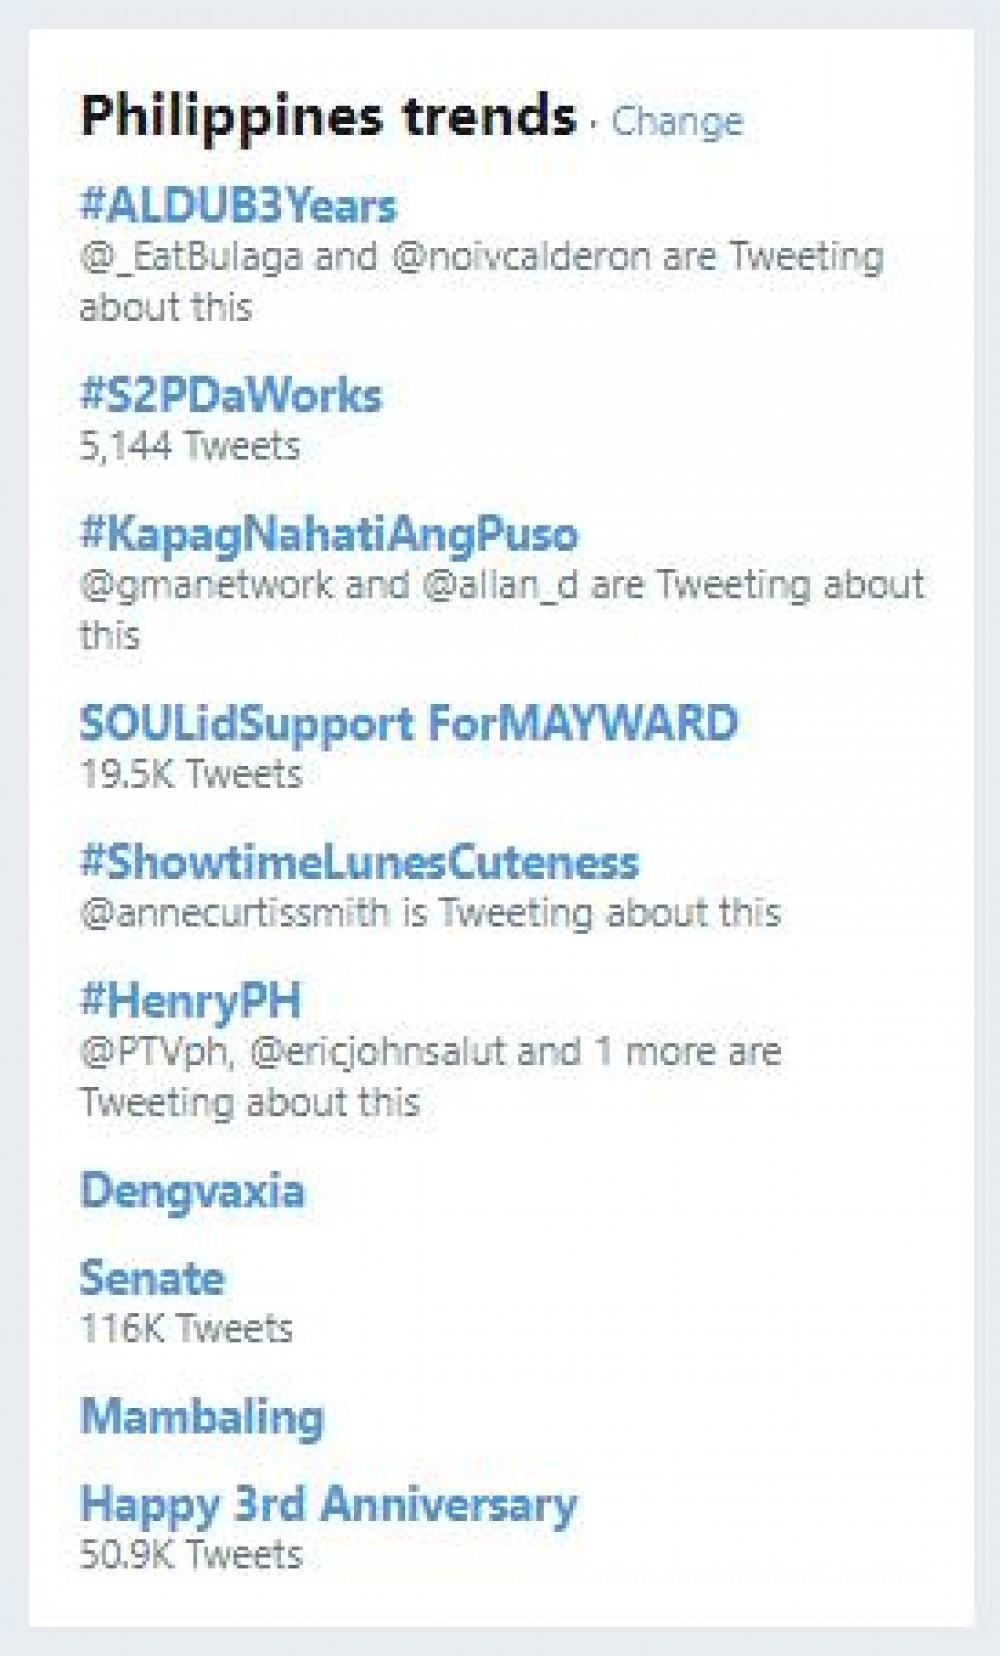Click the @annecurtissmith is Tweeting description
The height and width of the screenshot is (1656, 1000).
coord(430,912)
